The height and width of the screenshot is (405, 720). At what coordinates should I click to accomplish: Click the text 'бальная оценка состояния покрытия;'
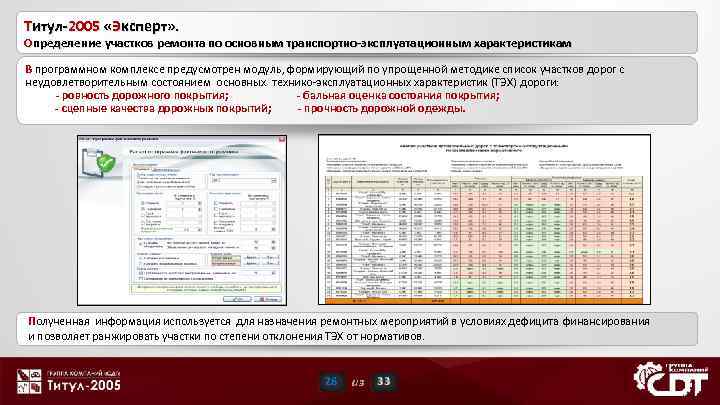tap(401, 96)
